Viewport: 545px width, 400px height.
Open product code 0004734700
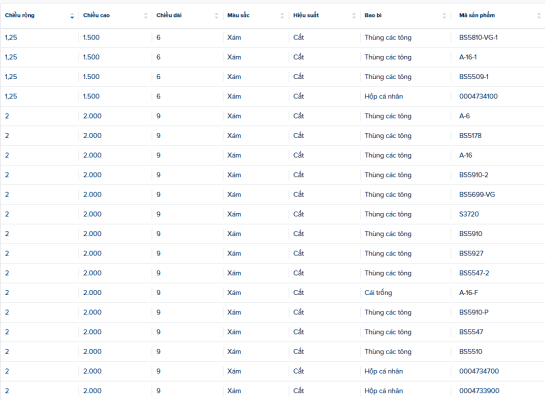479,371
